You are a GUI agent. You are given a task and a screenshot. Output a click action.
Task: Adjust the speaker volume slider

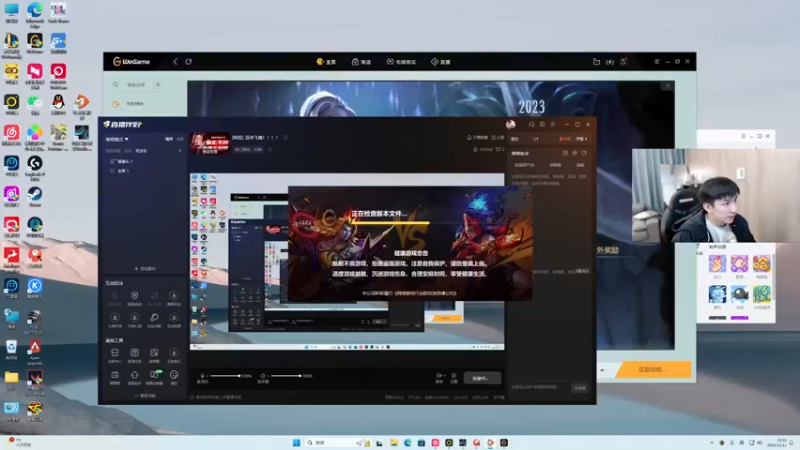(x=286, y=376)
